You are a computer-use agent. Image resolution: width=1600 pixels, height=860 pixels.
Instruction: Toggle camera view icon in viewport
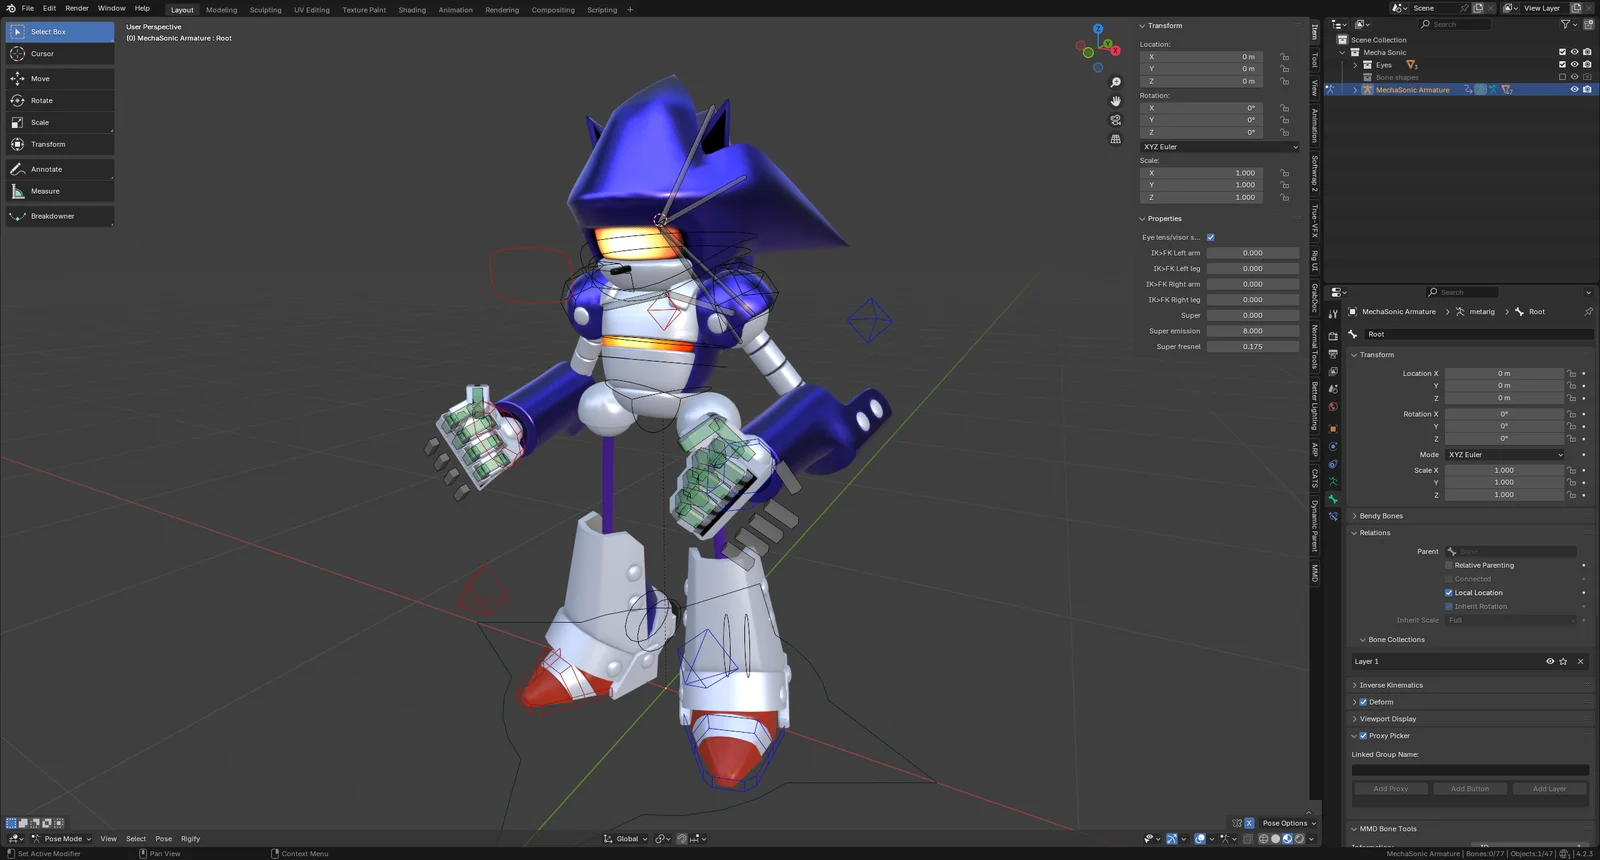coord(1116,120)
